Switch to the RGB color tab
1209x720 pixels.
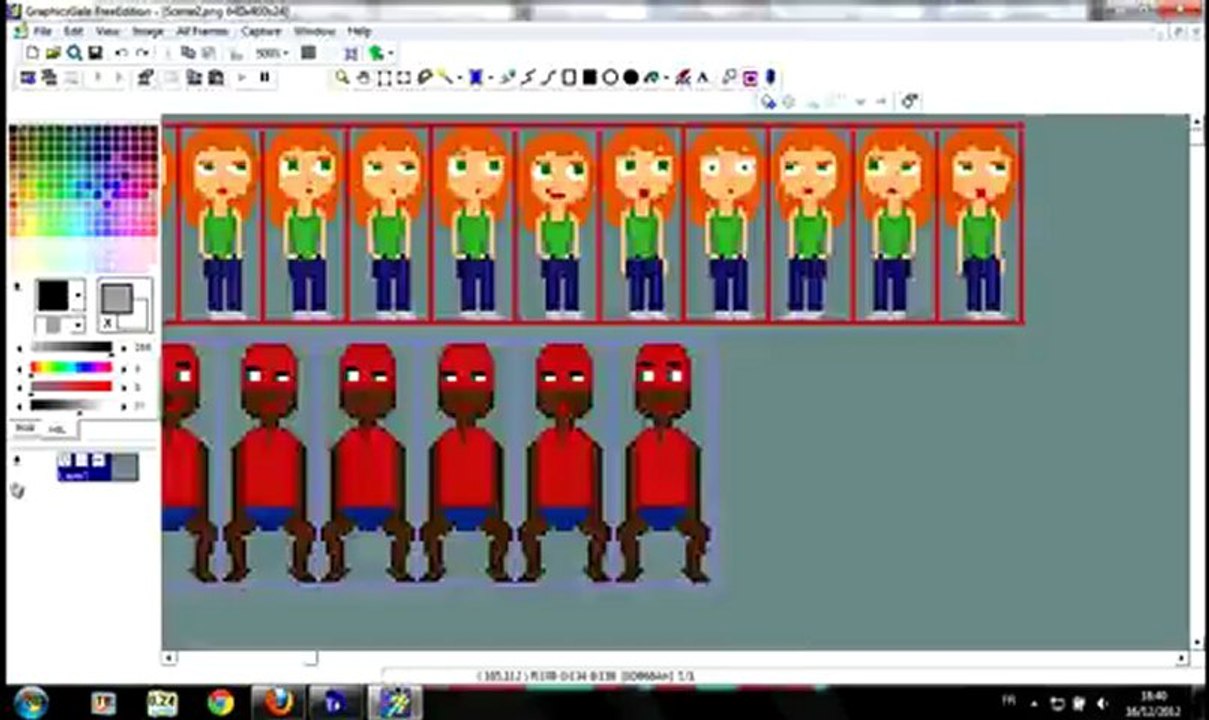tap(25, 427)
